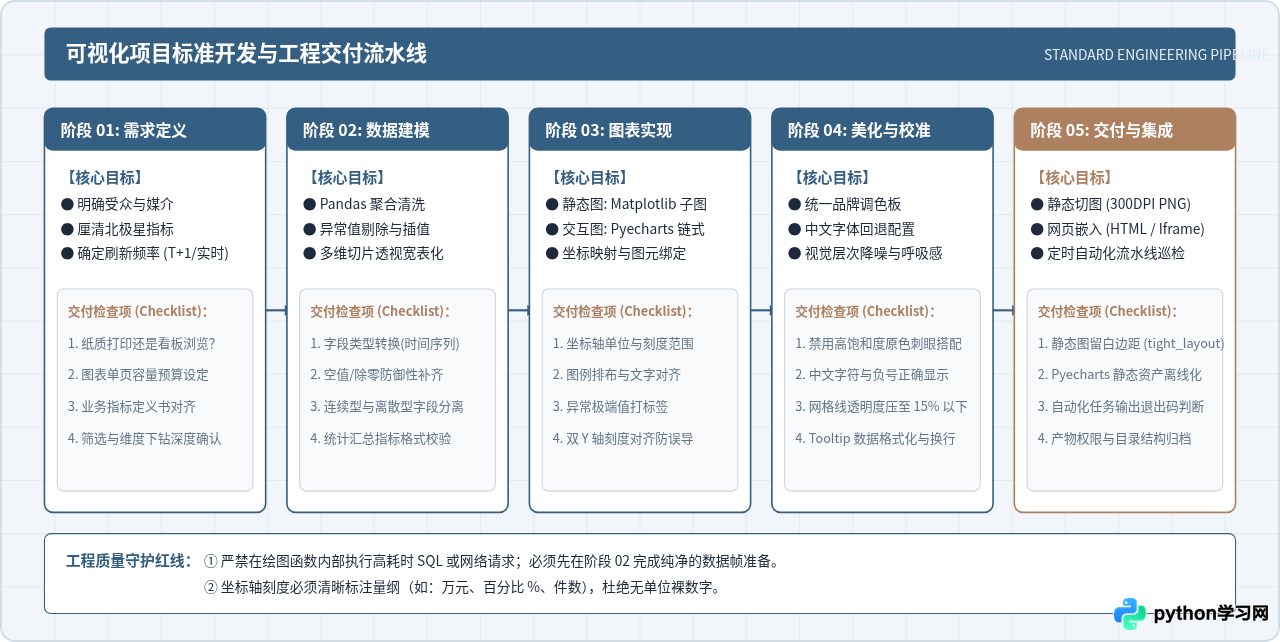
Task: Click 【核心目标】 under 阶段 05
Action: click(x=1073, y=178)
